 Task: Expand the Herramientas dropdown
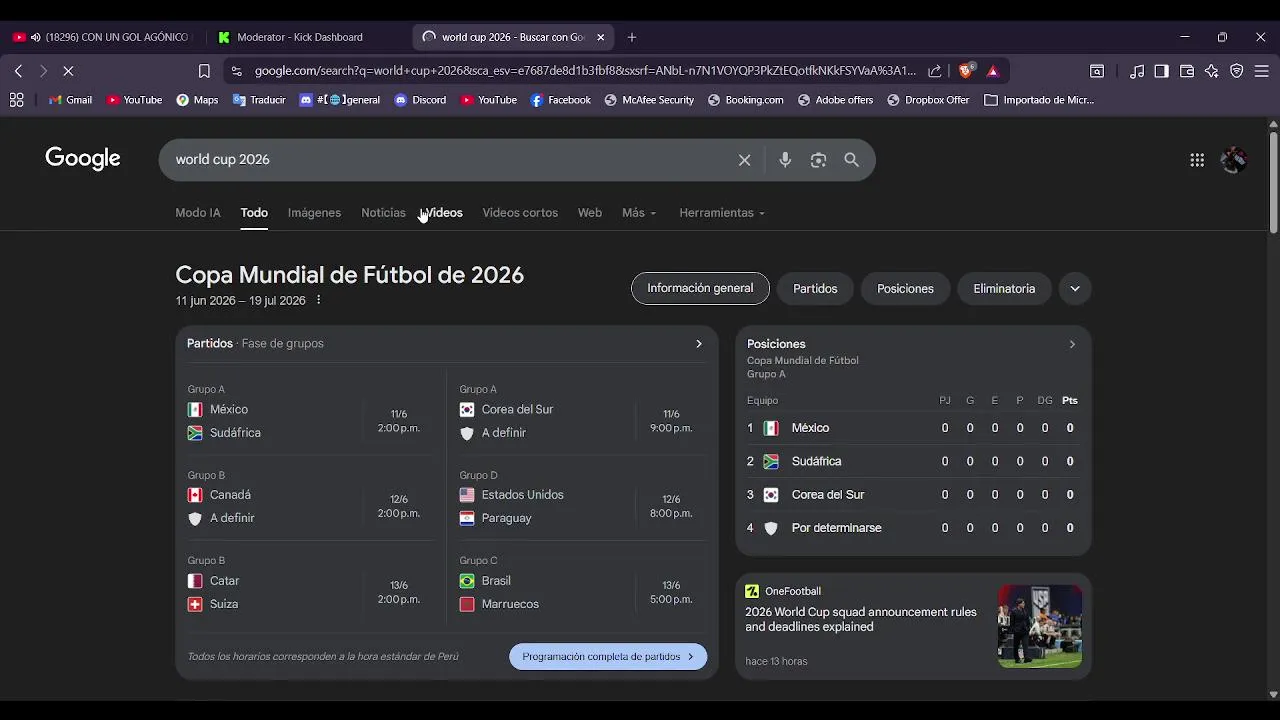(x=722, y=213)
